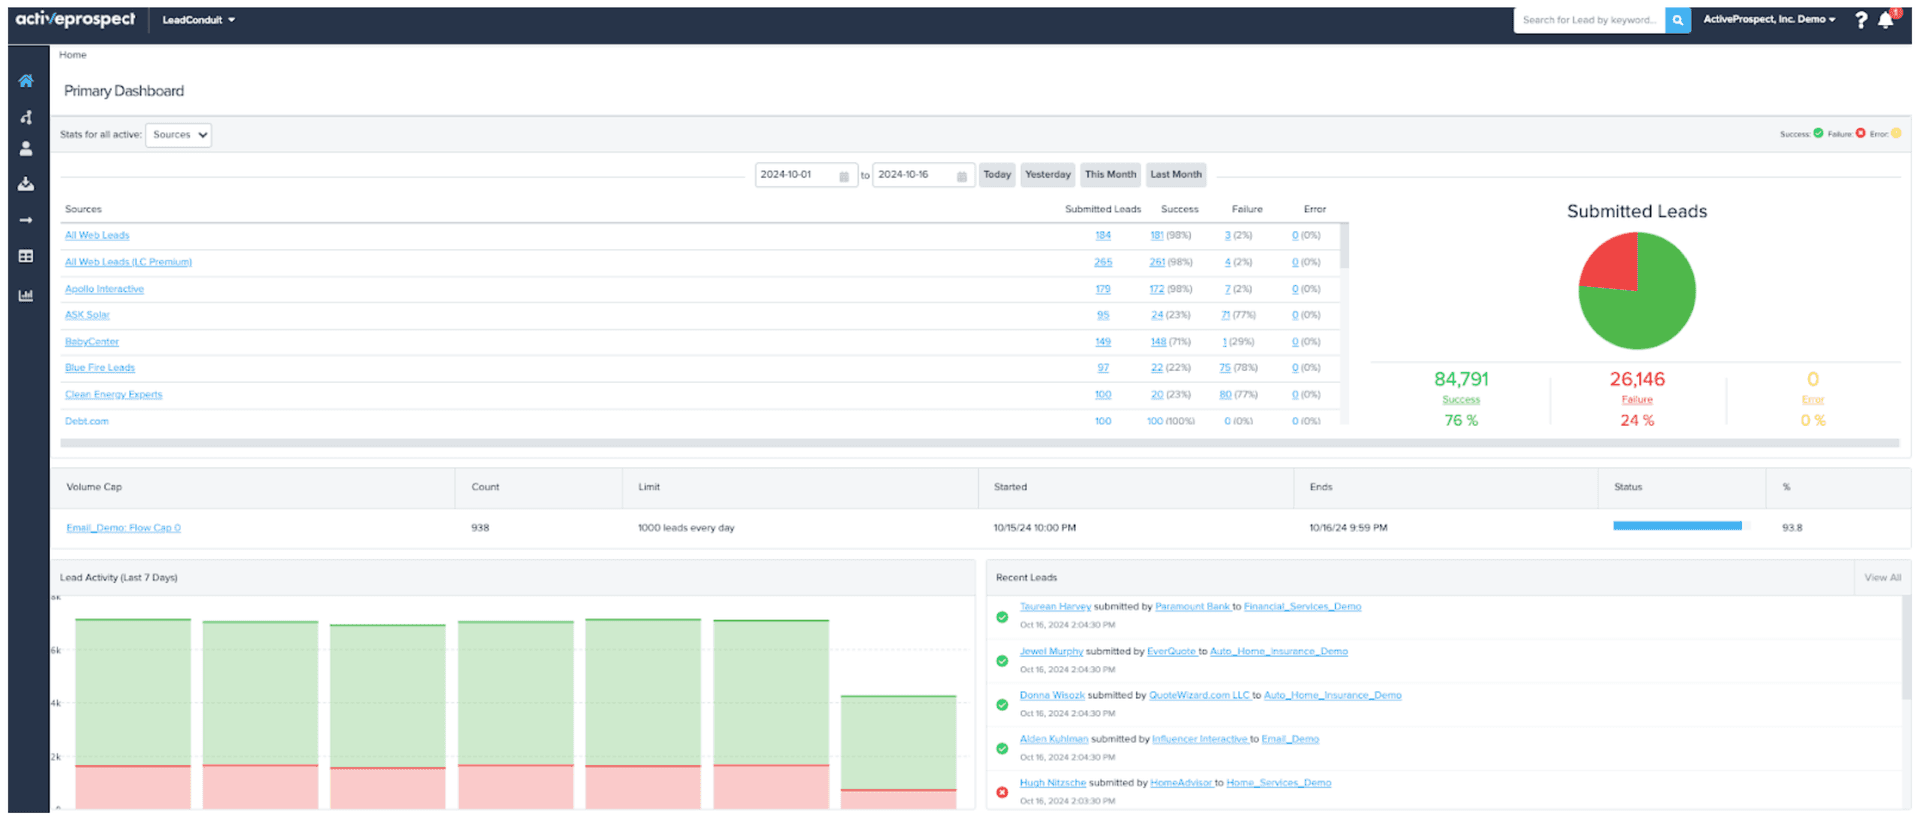The width and height of the screenshot is (1920, 831).
Task: Click the red Failure legend icon
Action: (1860, 133)
